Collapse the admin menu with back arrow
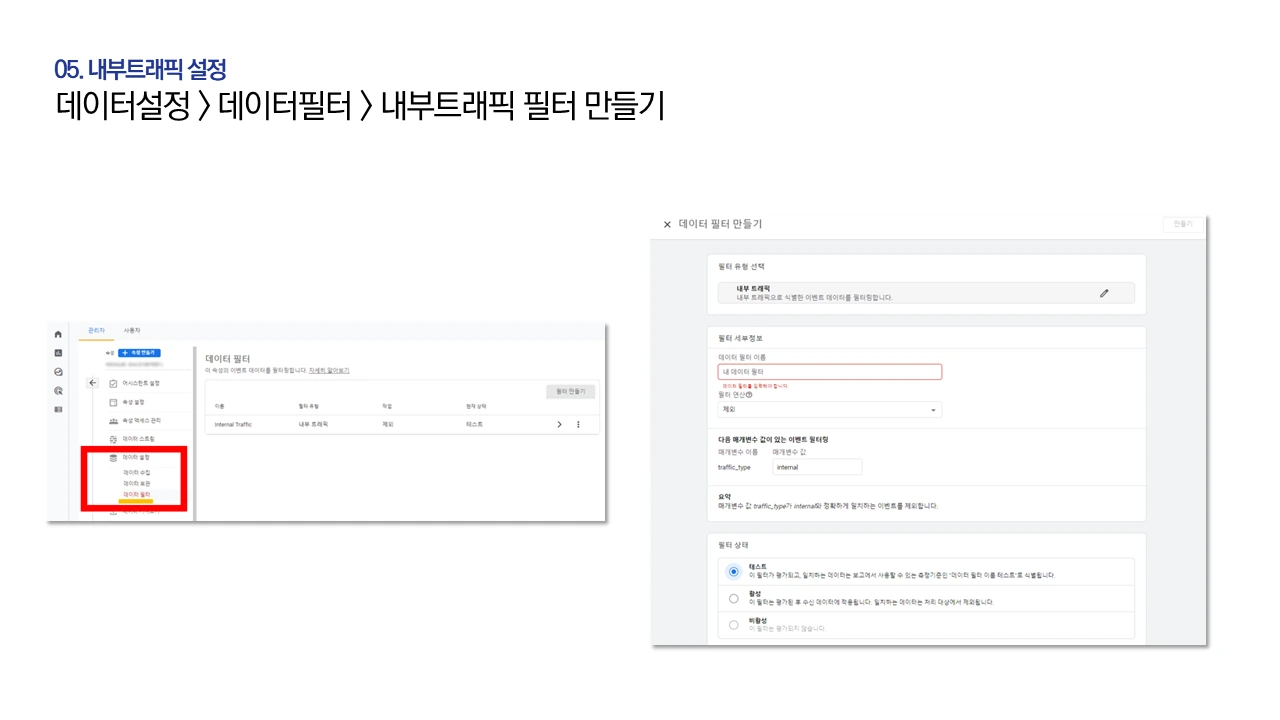The image size is (1280, 720). click(91, 381)
